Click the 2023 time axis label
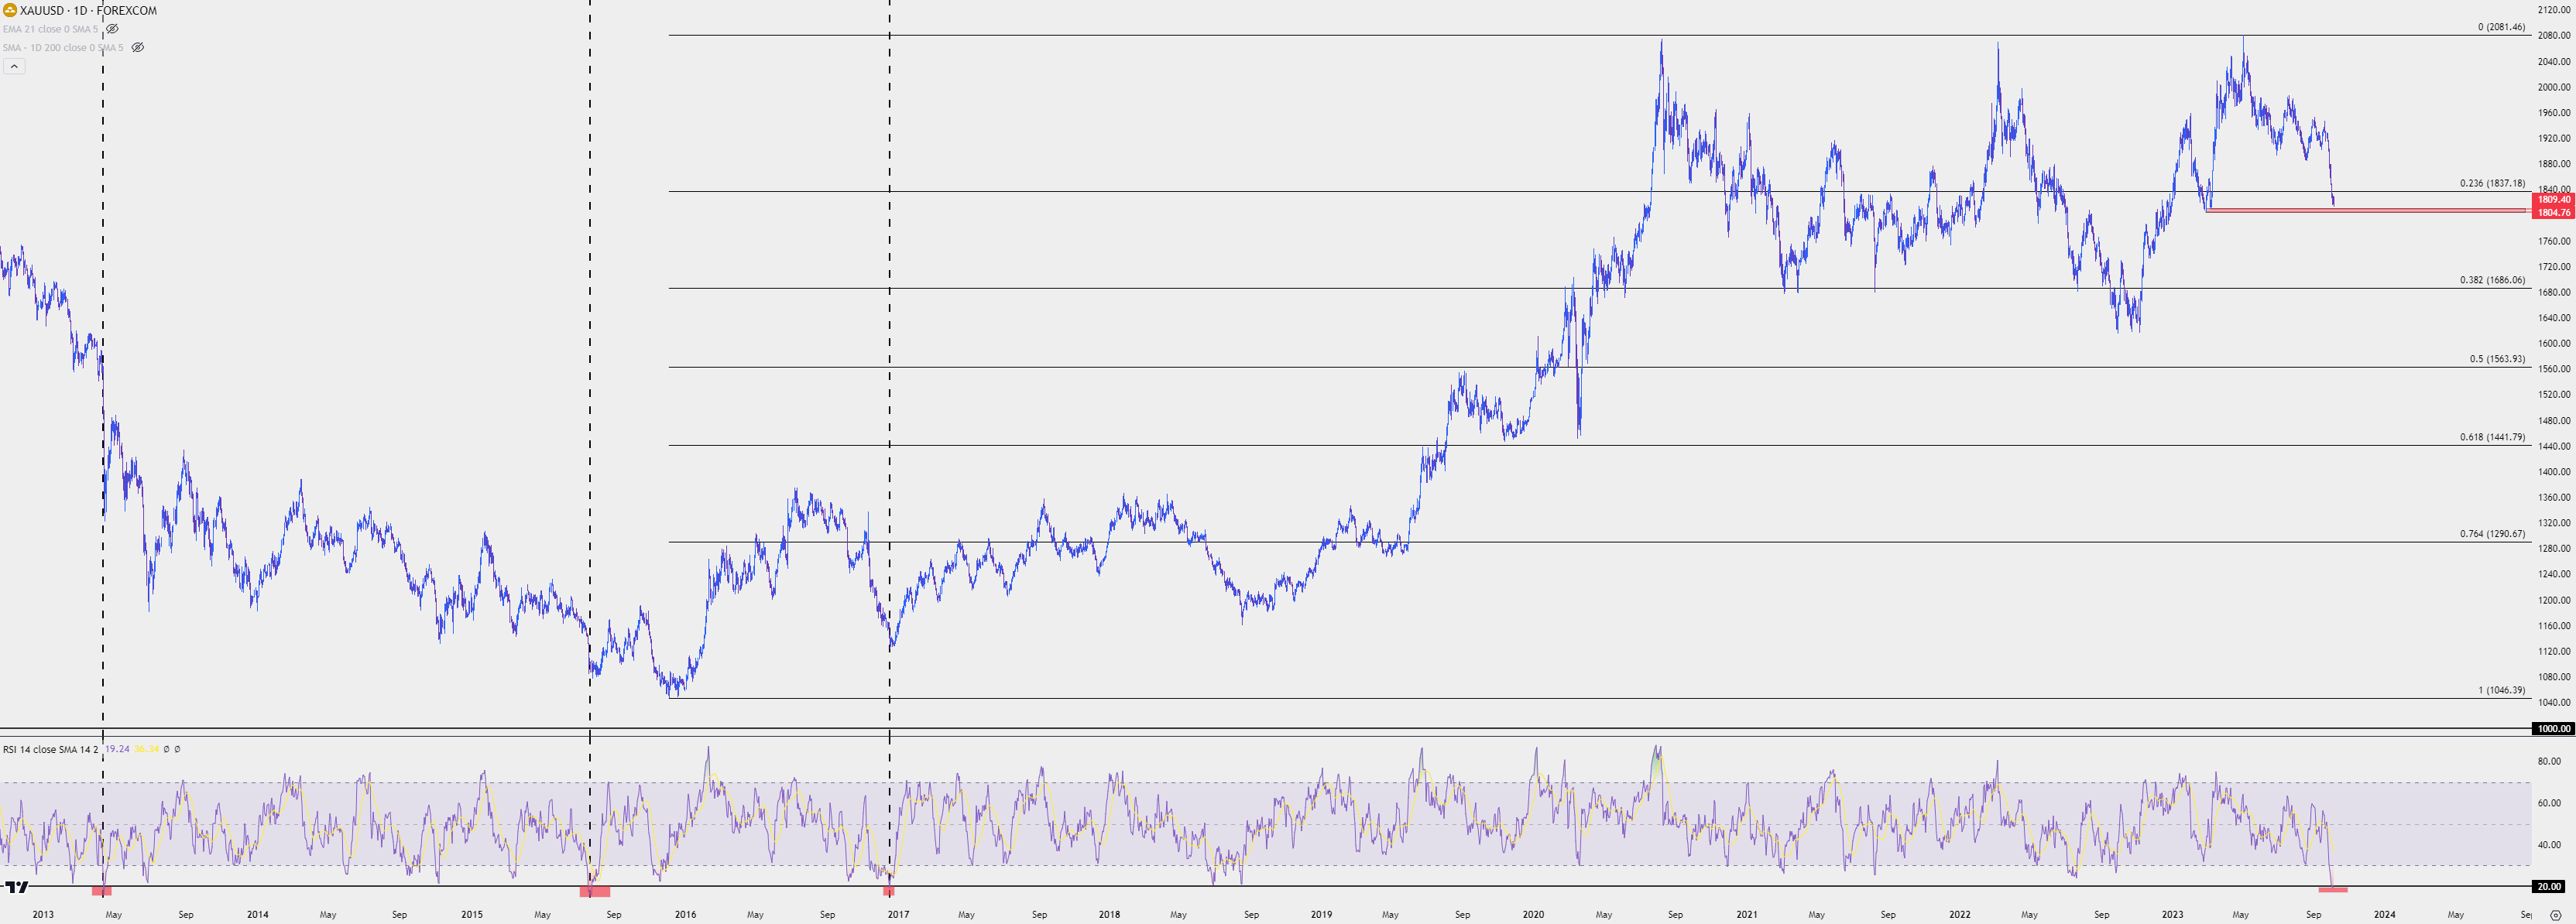Screen dimensions: 2576x924 point(2172,914)
